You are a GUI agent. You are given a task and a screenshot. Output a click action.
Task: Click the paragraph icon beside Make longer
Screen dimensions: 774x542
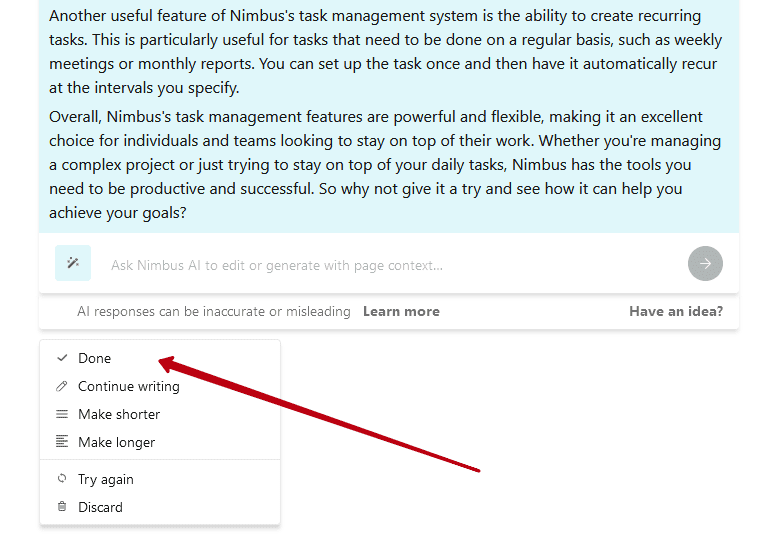62,441
